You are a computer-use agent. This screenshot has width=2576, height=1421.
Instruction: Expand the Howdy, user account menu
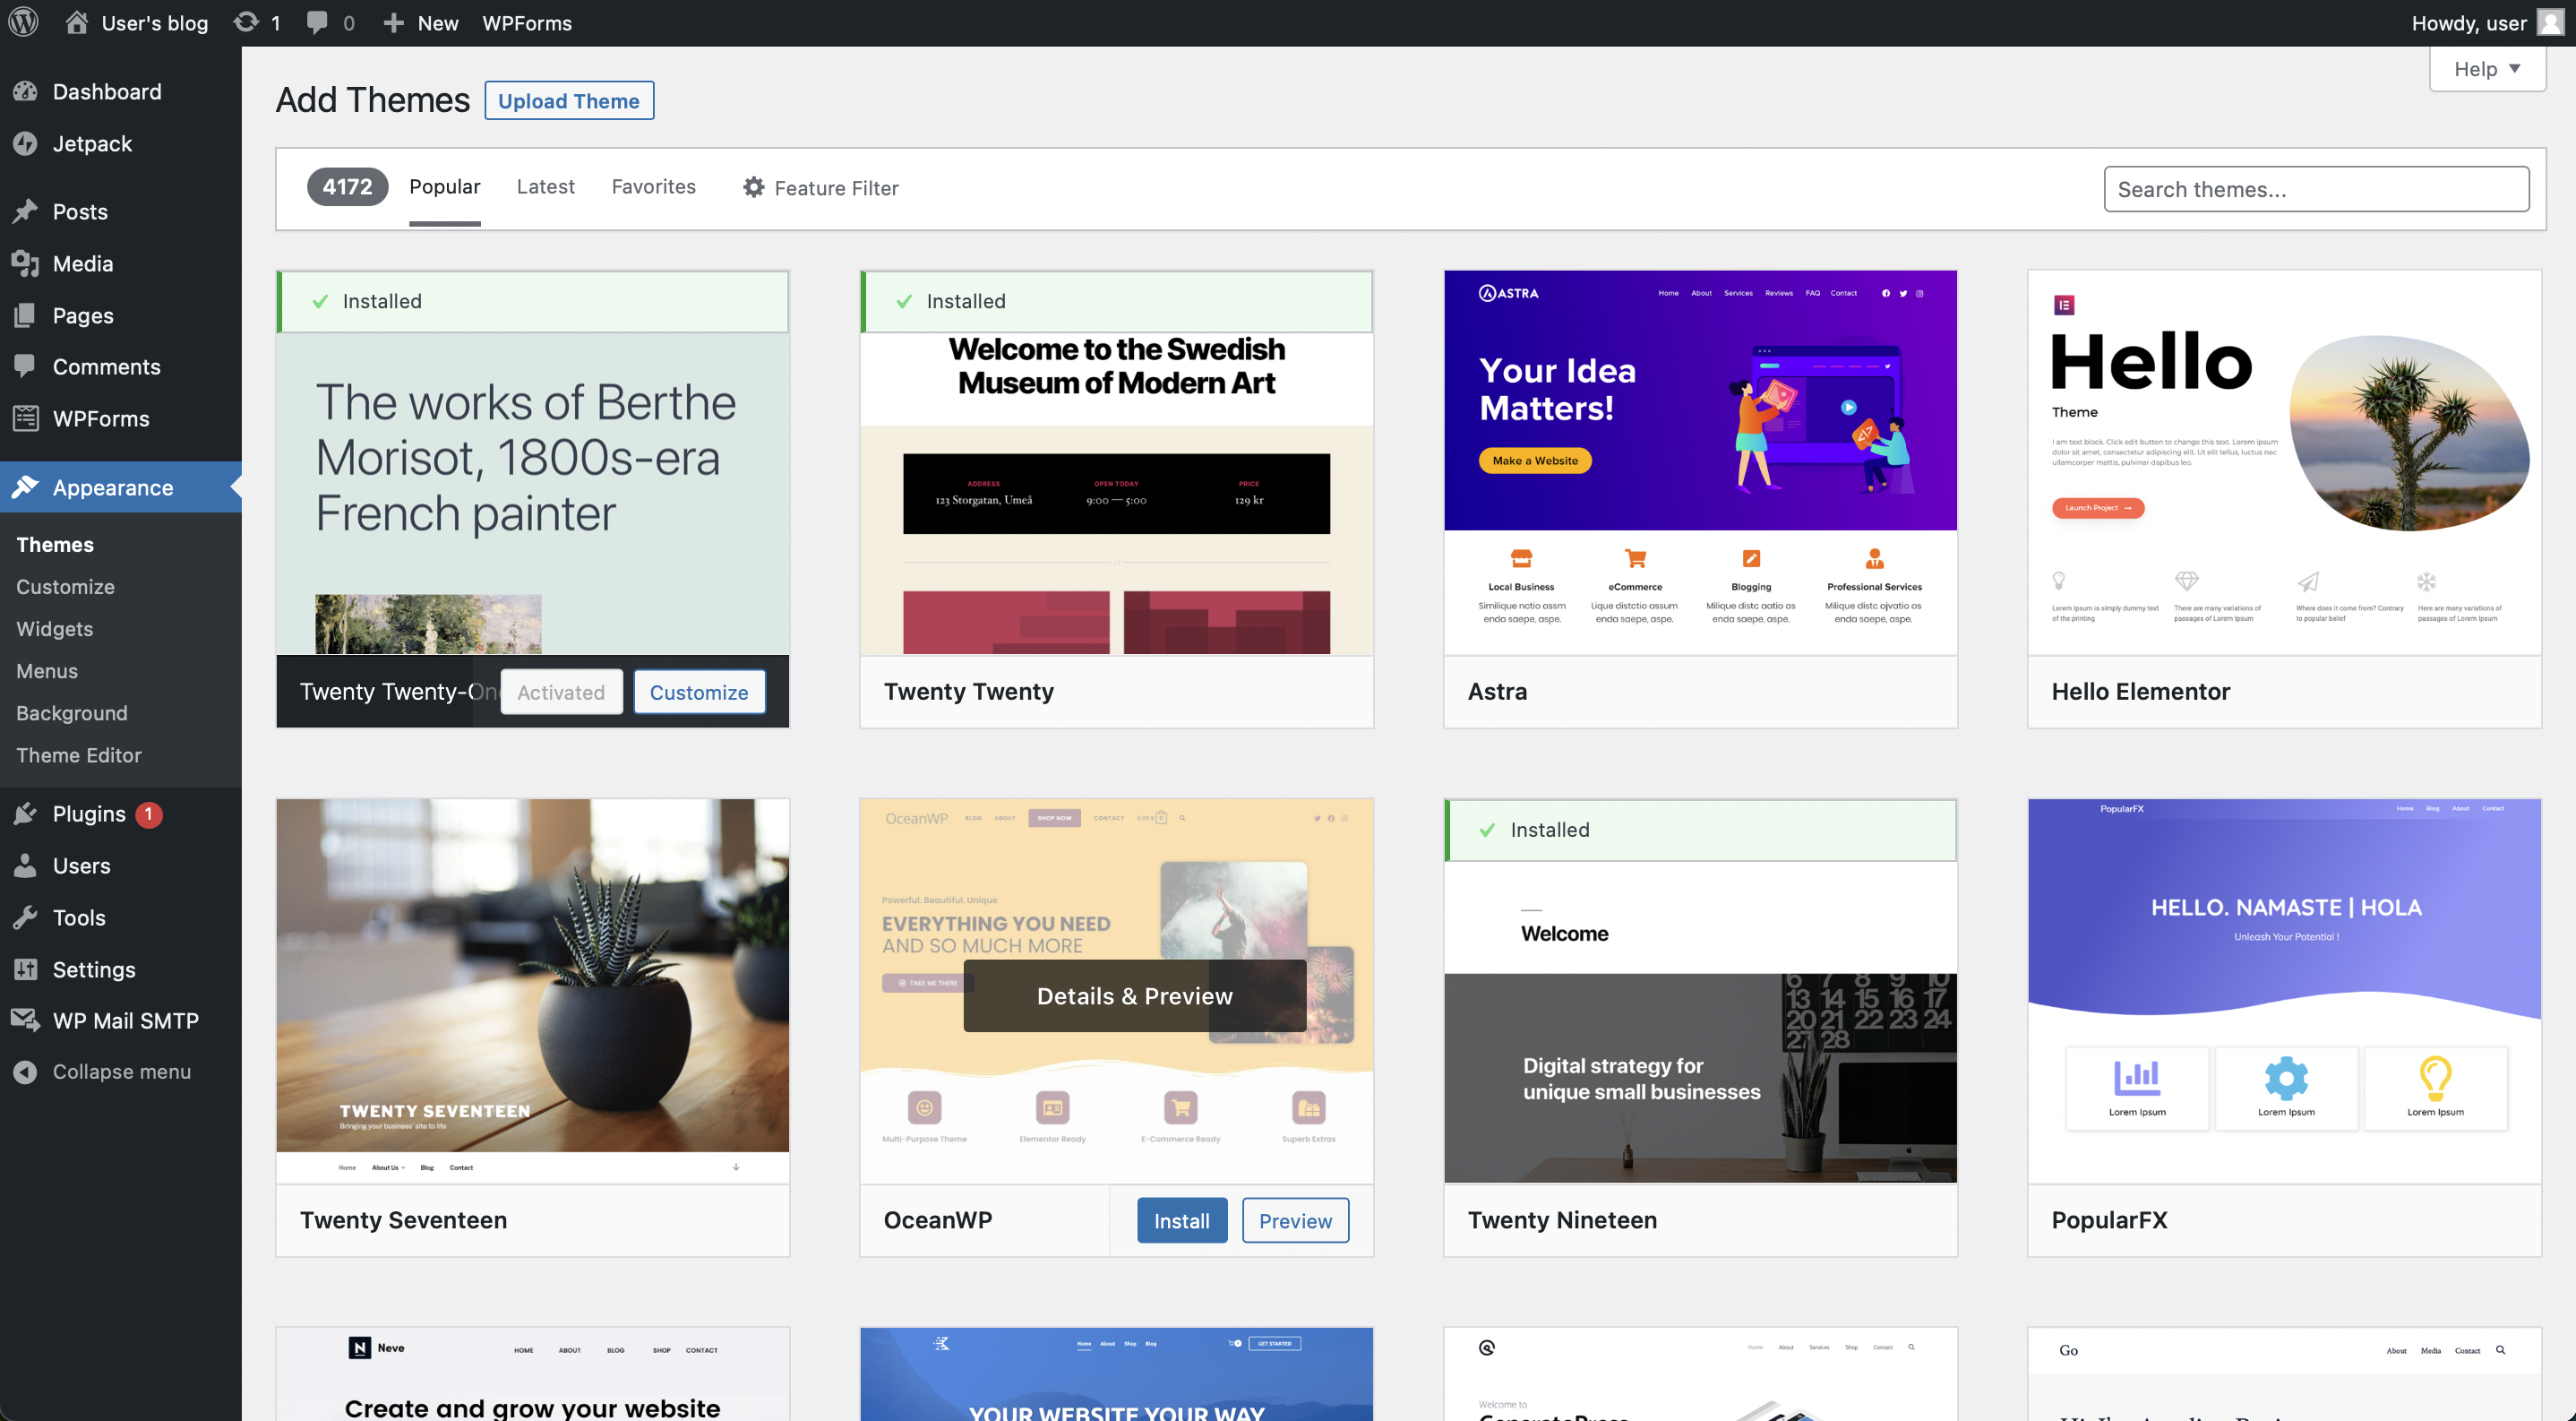tap(2468, 22)
